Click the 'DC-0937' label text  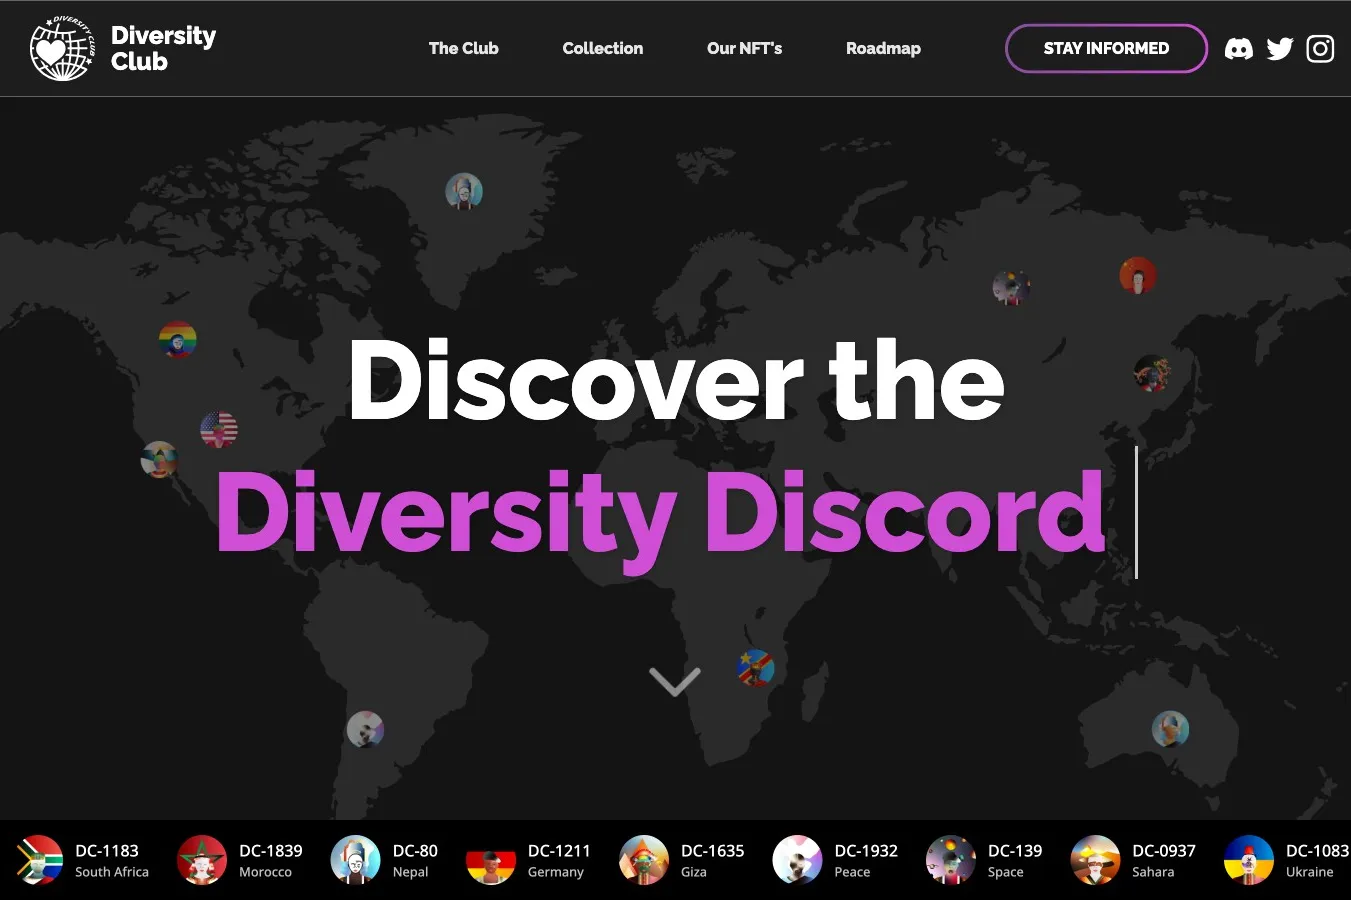[1164, 851]
